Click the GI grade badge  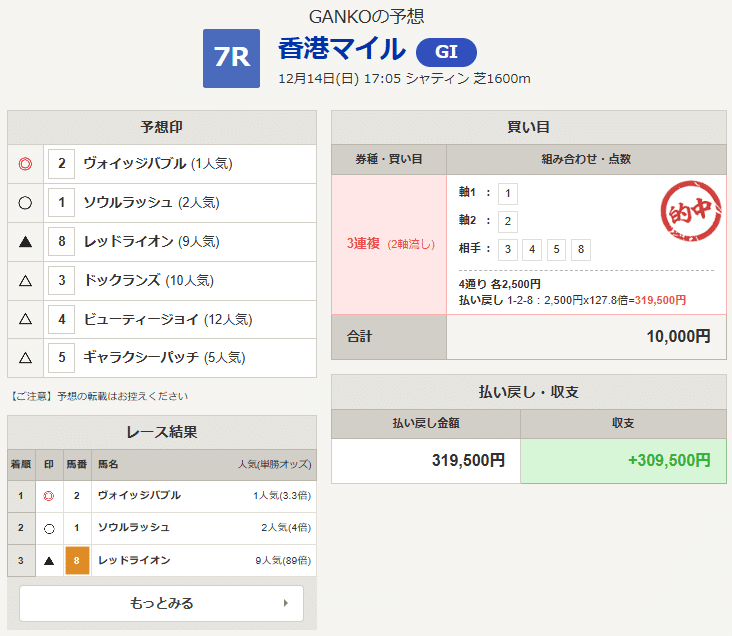446,52
